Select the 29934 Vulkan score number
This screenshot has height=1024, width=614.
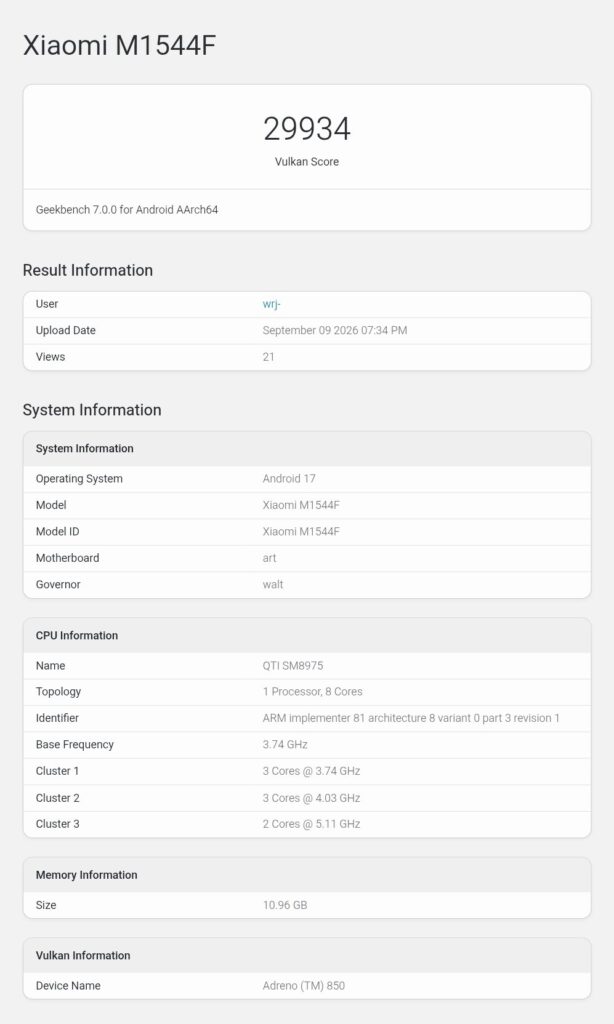click(307, 129)
